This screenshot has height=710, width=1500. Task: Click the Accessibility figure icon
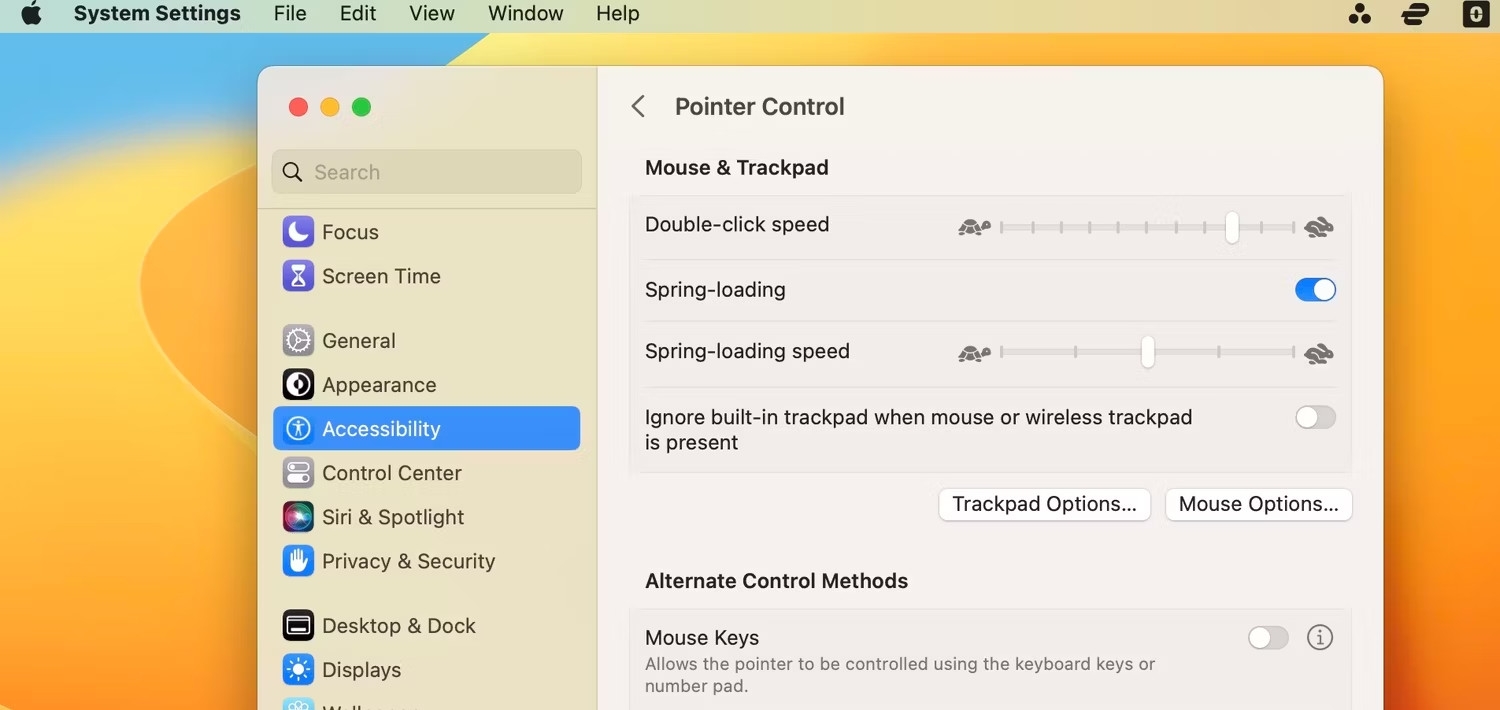point(298,429)
